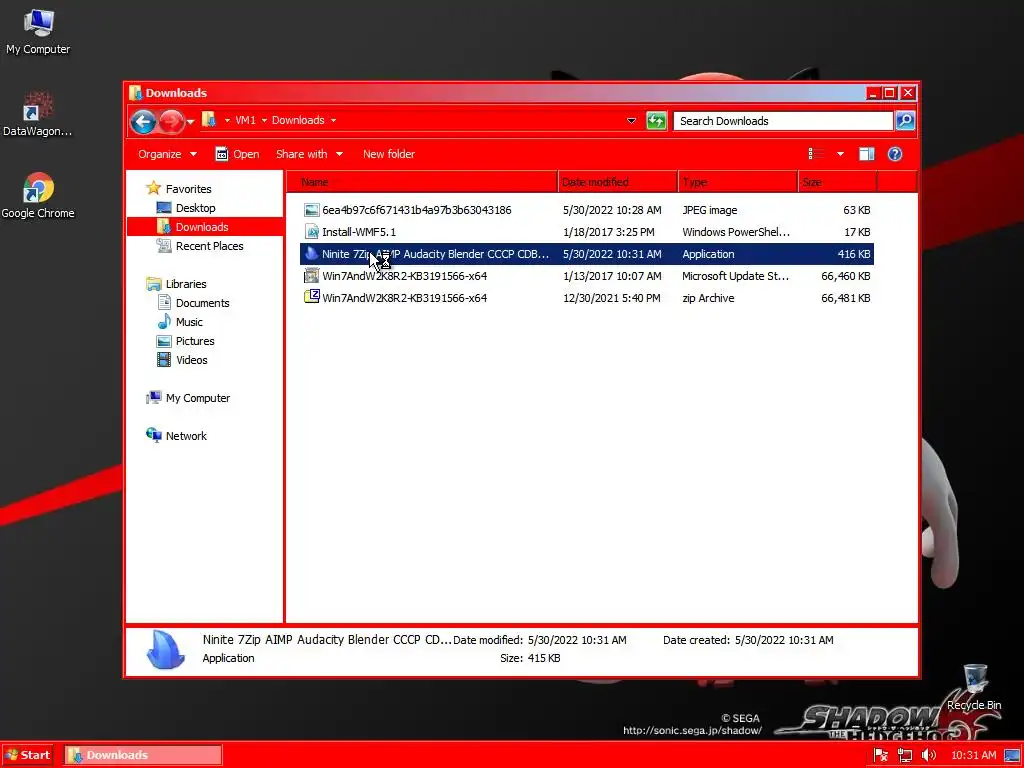Screen dimensions: 1024x768
Task: Click the Recycle Bin desktop icon
Action: 974,688
